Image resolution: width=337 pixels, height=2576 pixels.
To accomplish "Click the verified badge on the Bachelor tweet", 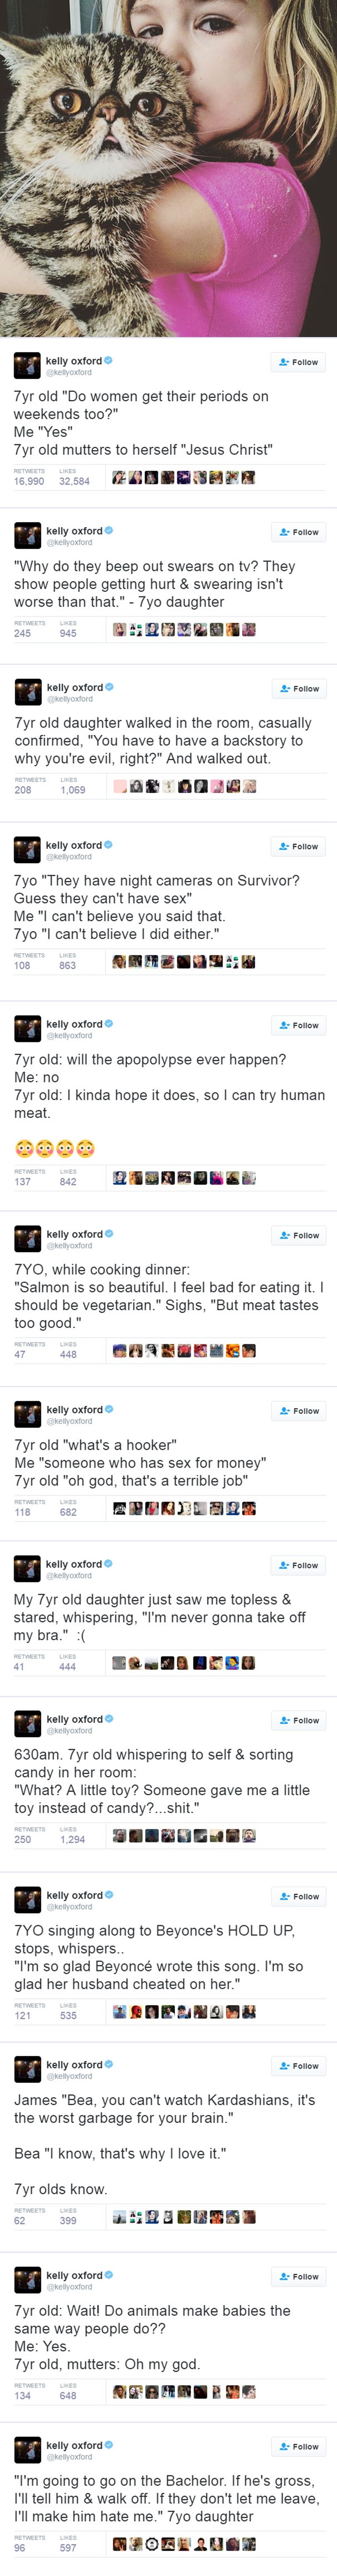I will [x=108, y=2444].
